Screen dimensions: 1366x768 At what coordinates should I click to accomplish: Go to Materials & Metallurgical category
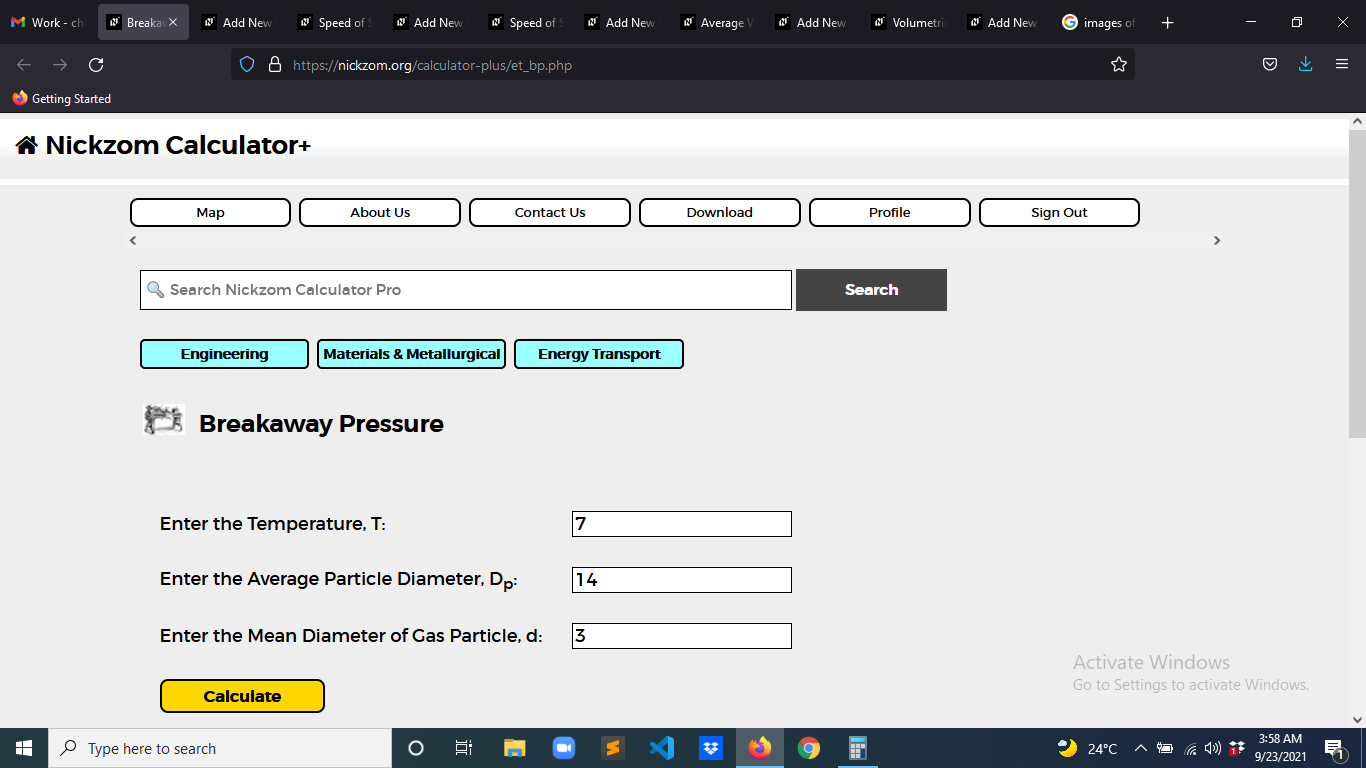tap(411, 354)
